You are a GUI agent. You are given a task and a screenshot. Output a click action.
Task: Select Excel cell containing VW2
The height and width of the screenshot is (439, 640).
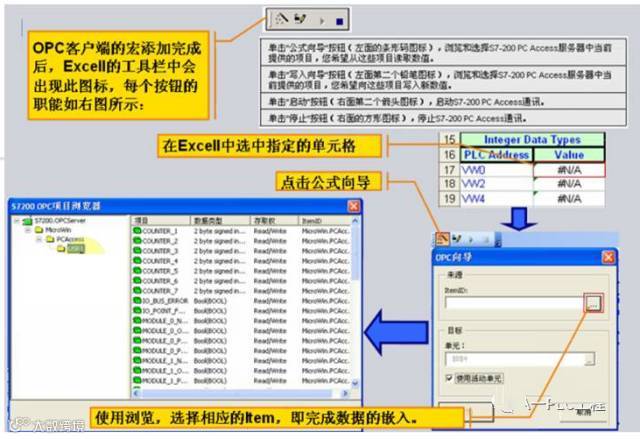coord(497,184)
